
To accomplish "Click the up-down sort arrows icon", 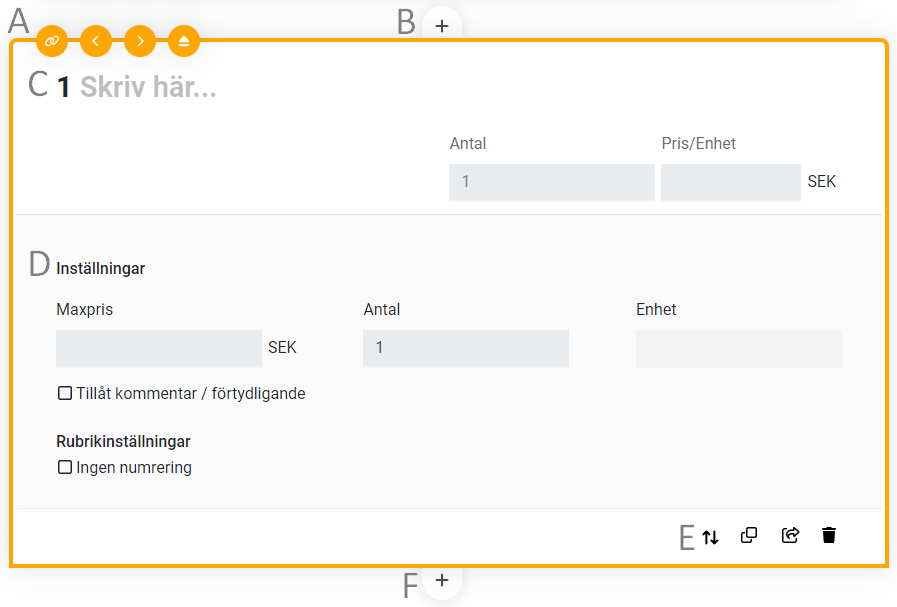I will 710,536.
